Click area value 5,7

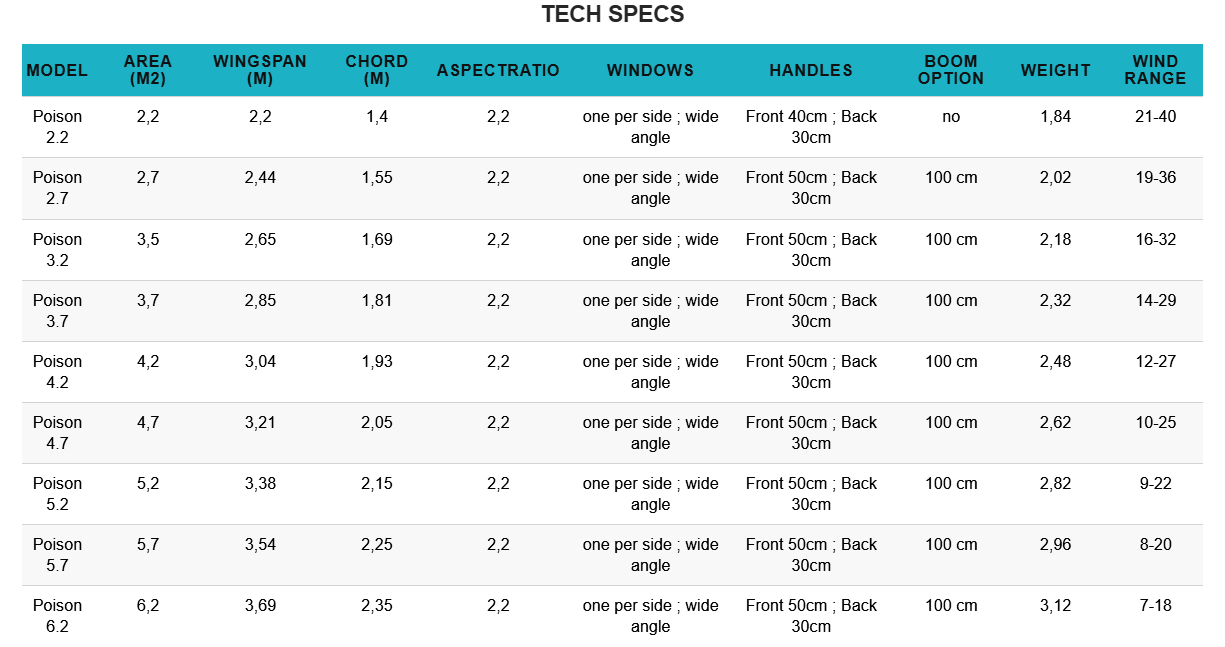coord(148,544)
